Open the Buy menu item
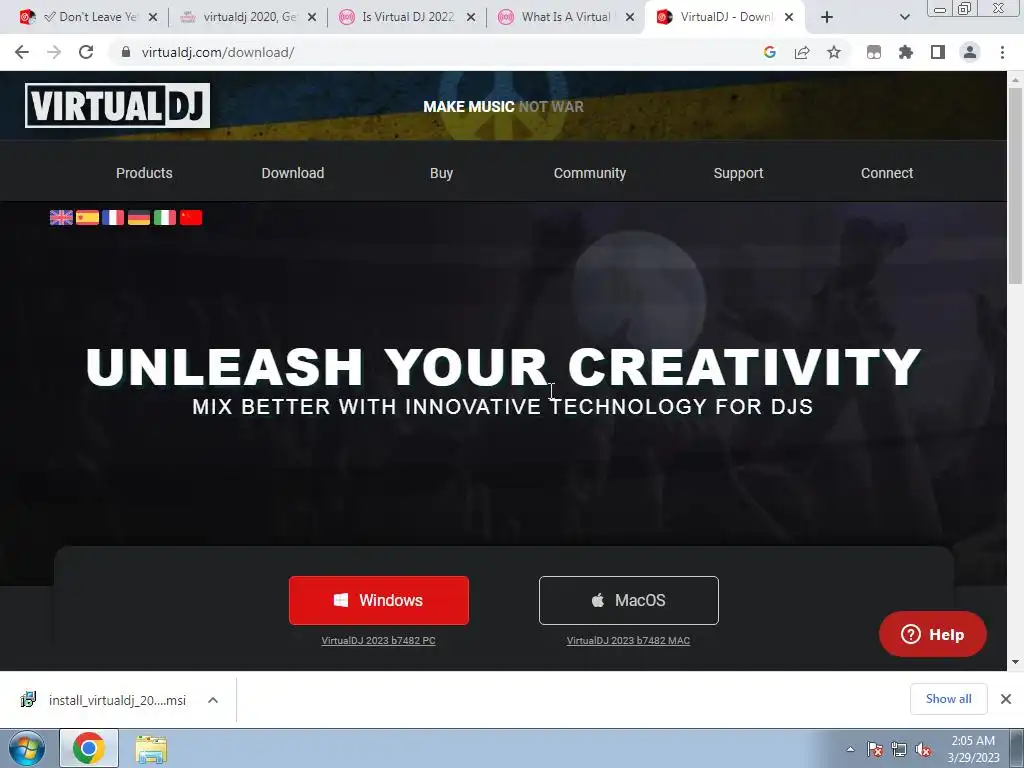Viewport: 1024px width, 768px height. [441, 173]
